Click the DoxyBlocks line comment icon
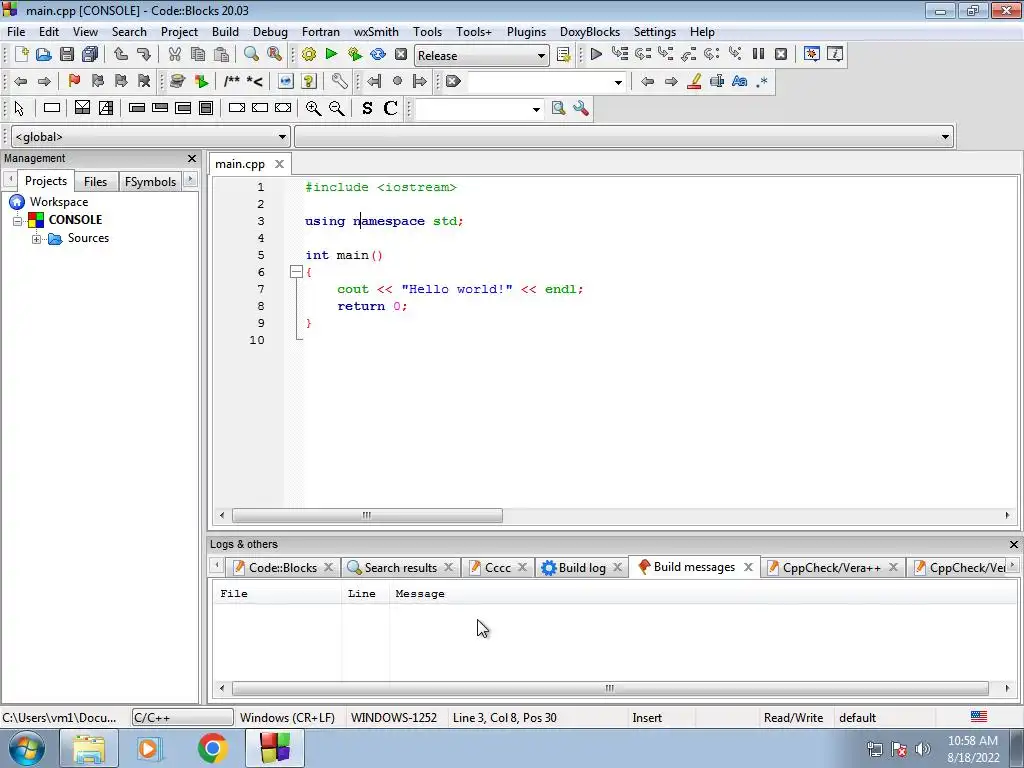Image resolution: width=1024 pixels, height=768 pixels. pos(255,81)
